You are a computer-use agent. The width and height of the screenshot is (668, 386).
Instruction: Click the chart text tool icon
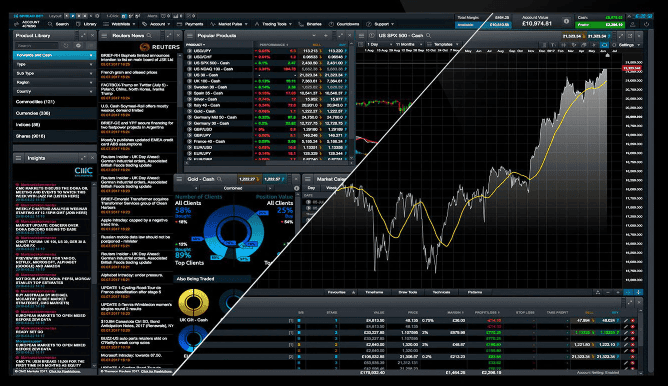(553, 45)
